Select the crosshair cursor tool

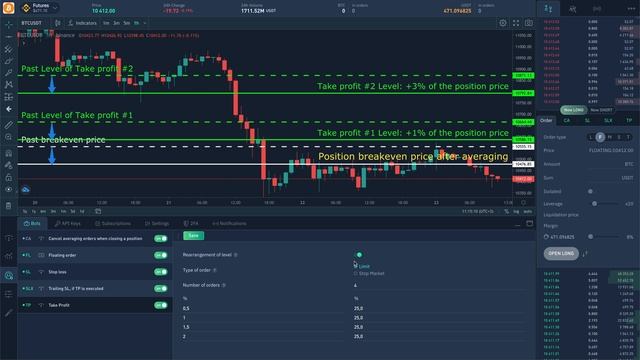point(9,25)
